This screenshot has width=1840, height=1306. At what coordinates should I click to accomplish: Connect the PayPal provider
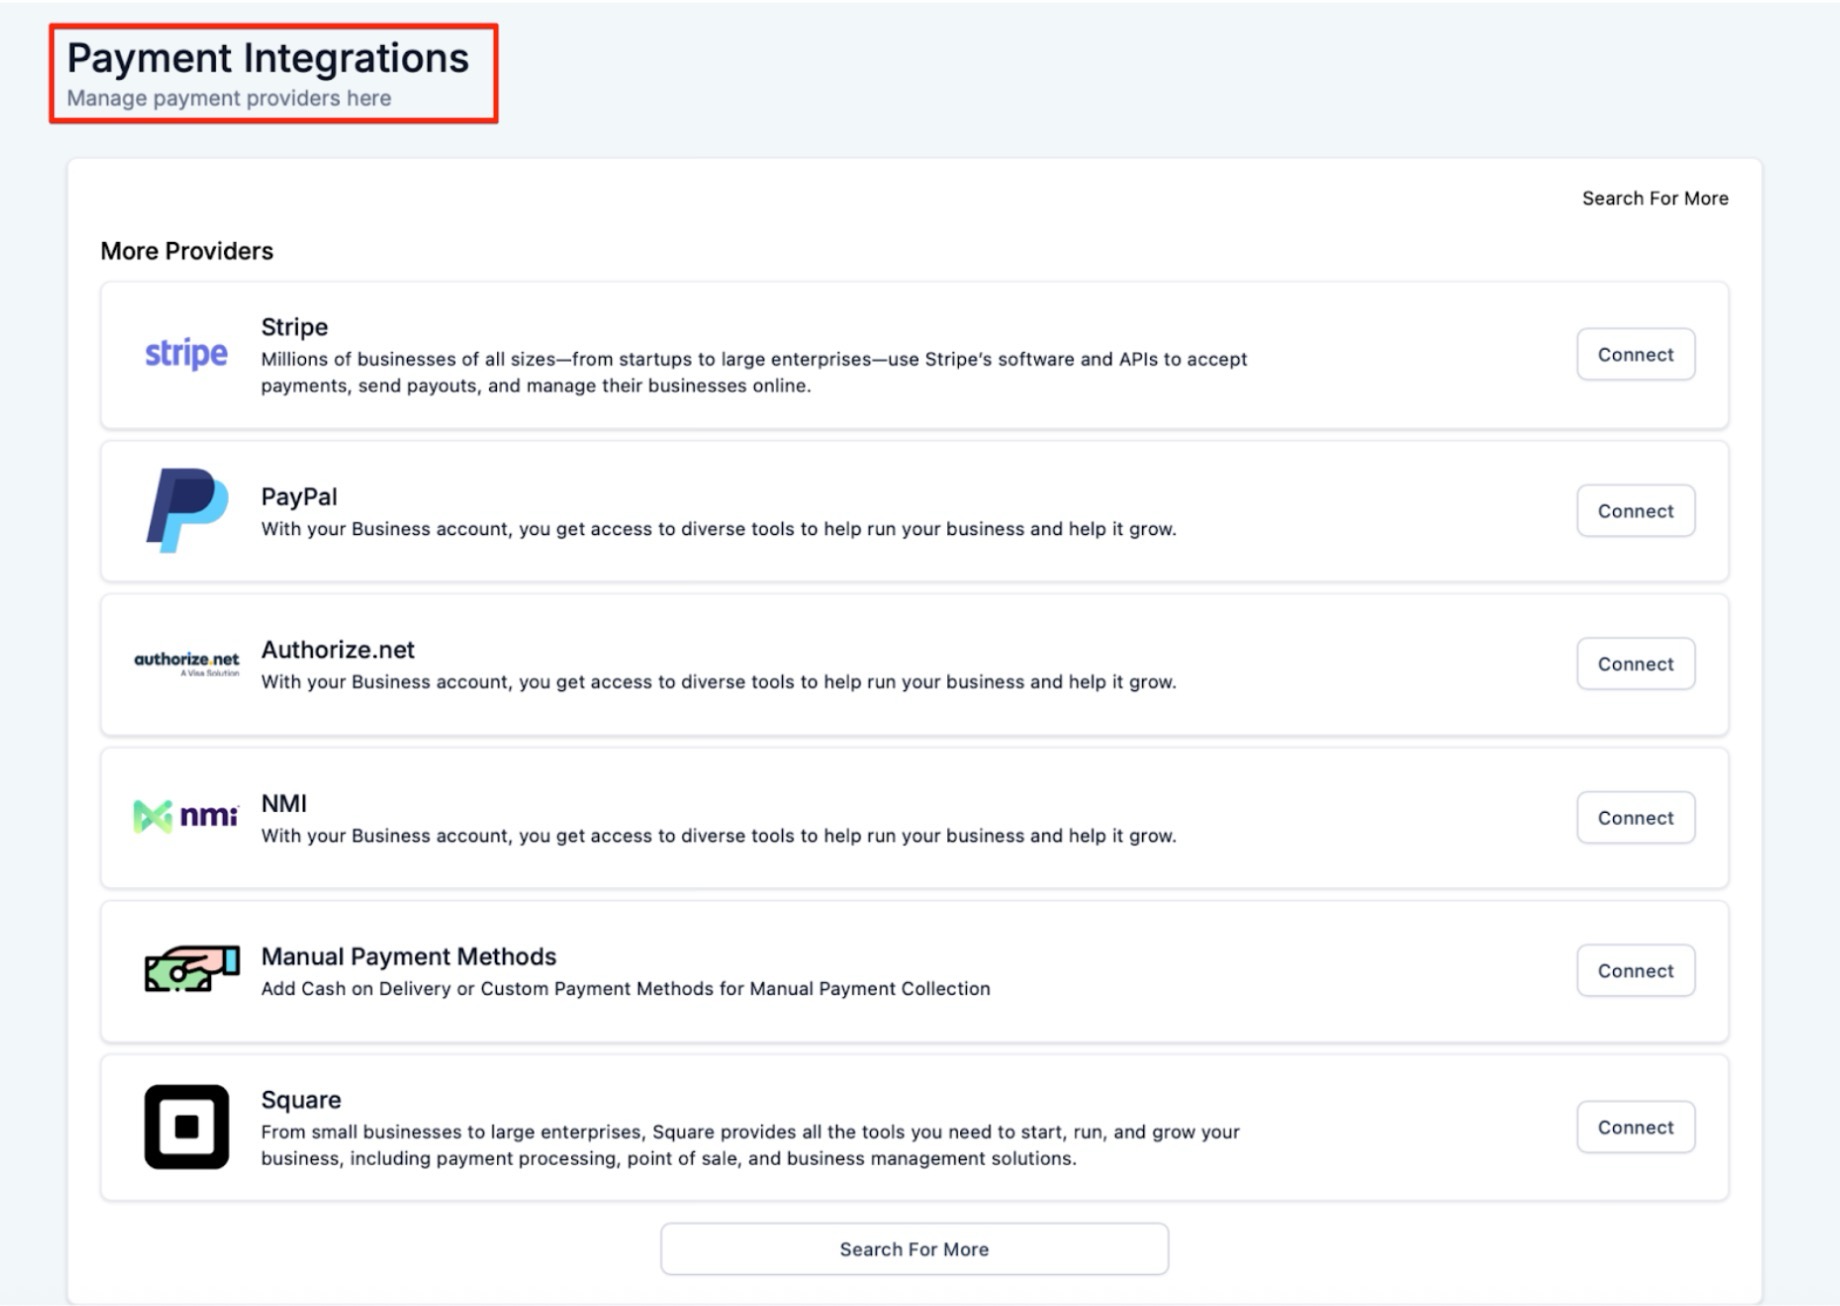pos(1636,511)
